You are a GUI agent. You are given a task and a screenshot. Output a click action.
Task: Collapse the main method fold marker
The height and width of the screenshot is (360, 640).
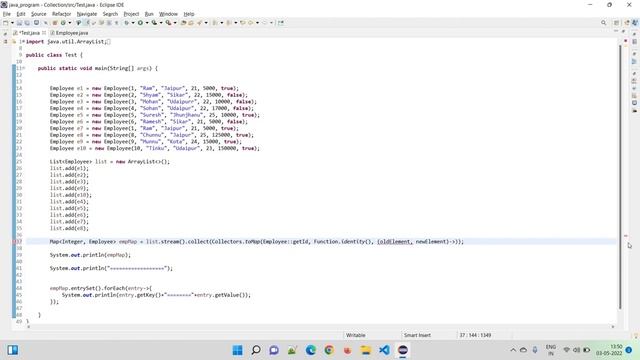point(23,68)
